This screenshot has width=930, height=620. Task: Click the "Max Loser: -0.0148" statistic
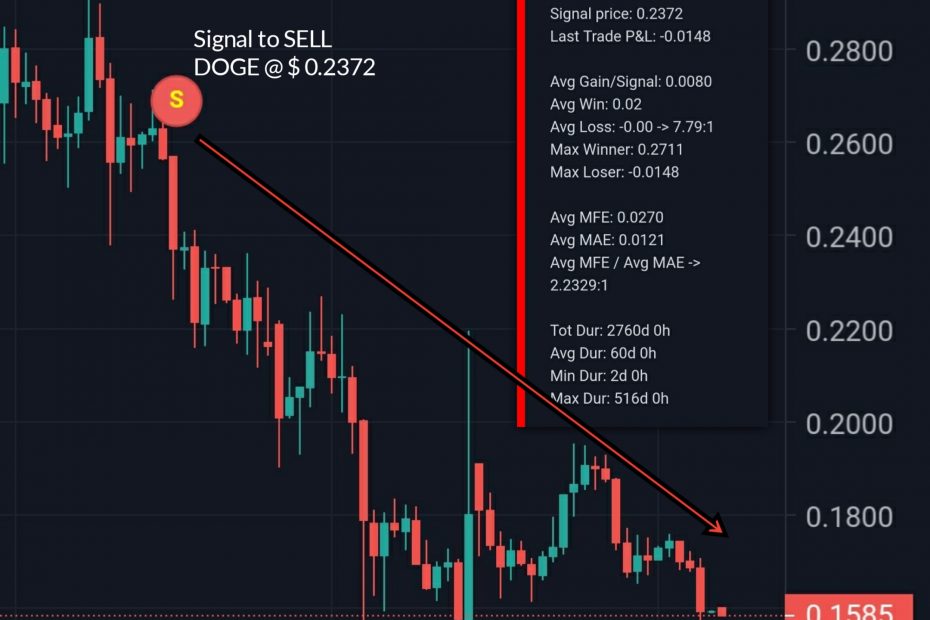pos(614,172)
